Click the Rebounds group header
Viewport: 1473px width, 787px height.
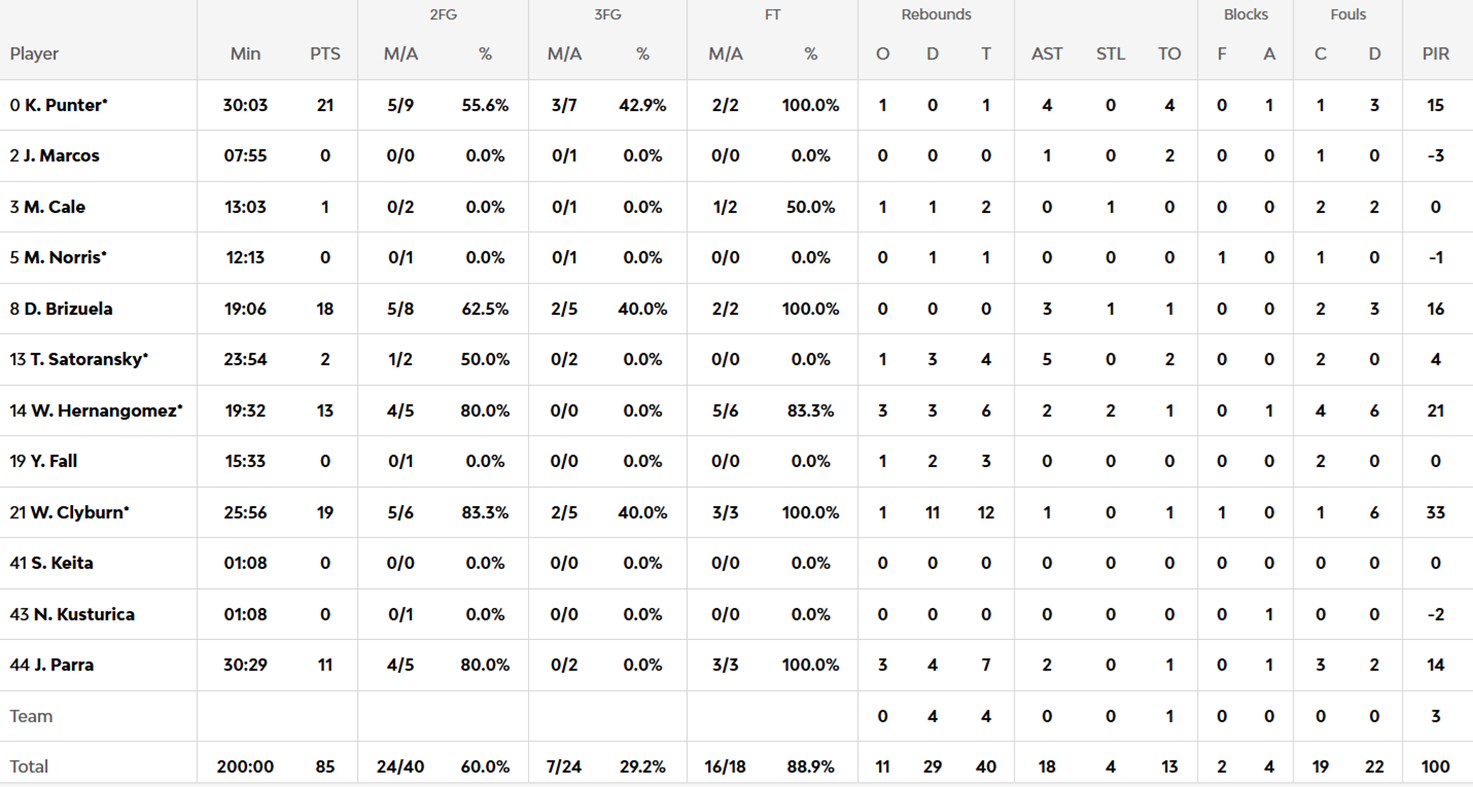(936, 15)
